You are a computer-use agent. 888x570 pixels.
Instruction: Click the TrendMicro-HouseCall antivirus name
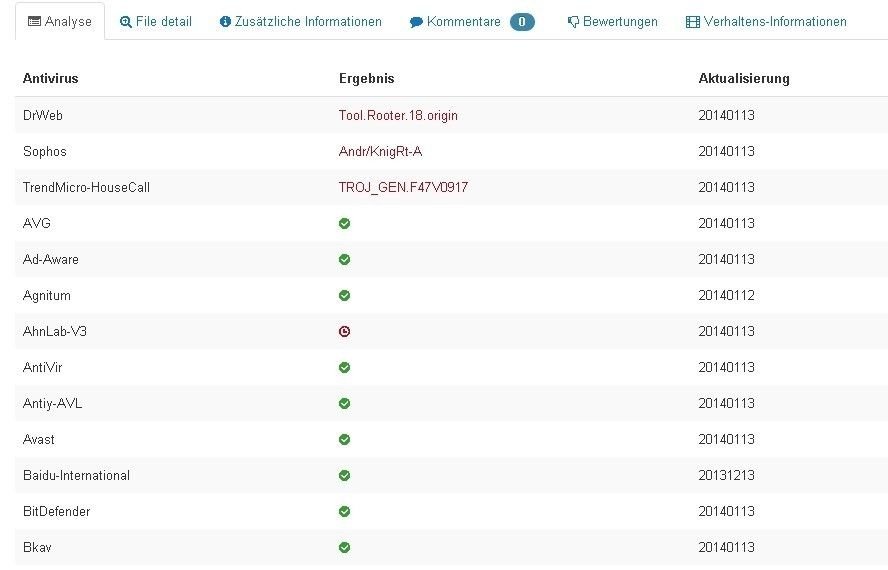[86, 188]
